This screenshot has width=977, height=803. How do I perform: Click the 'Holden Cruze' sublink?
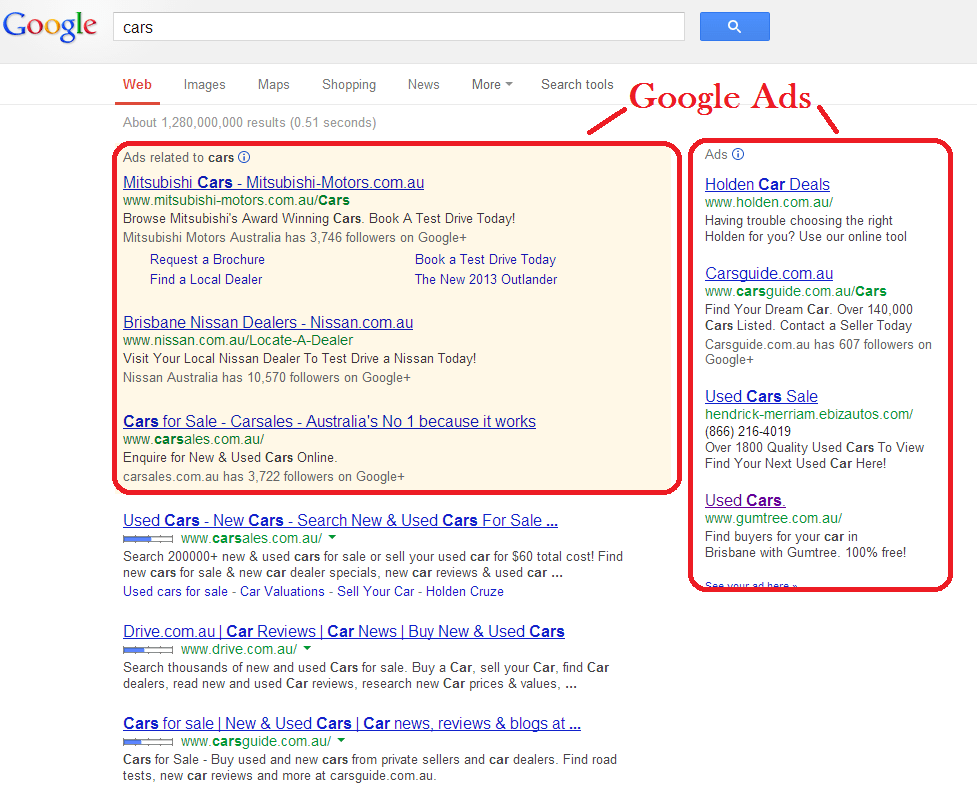[465, 591]
